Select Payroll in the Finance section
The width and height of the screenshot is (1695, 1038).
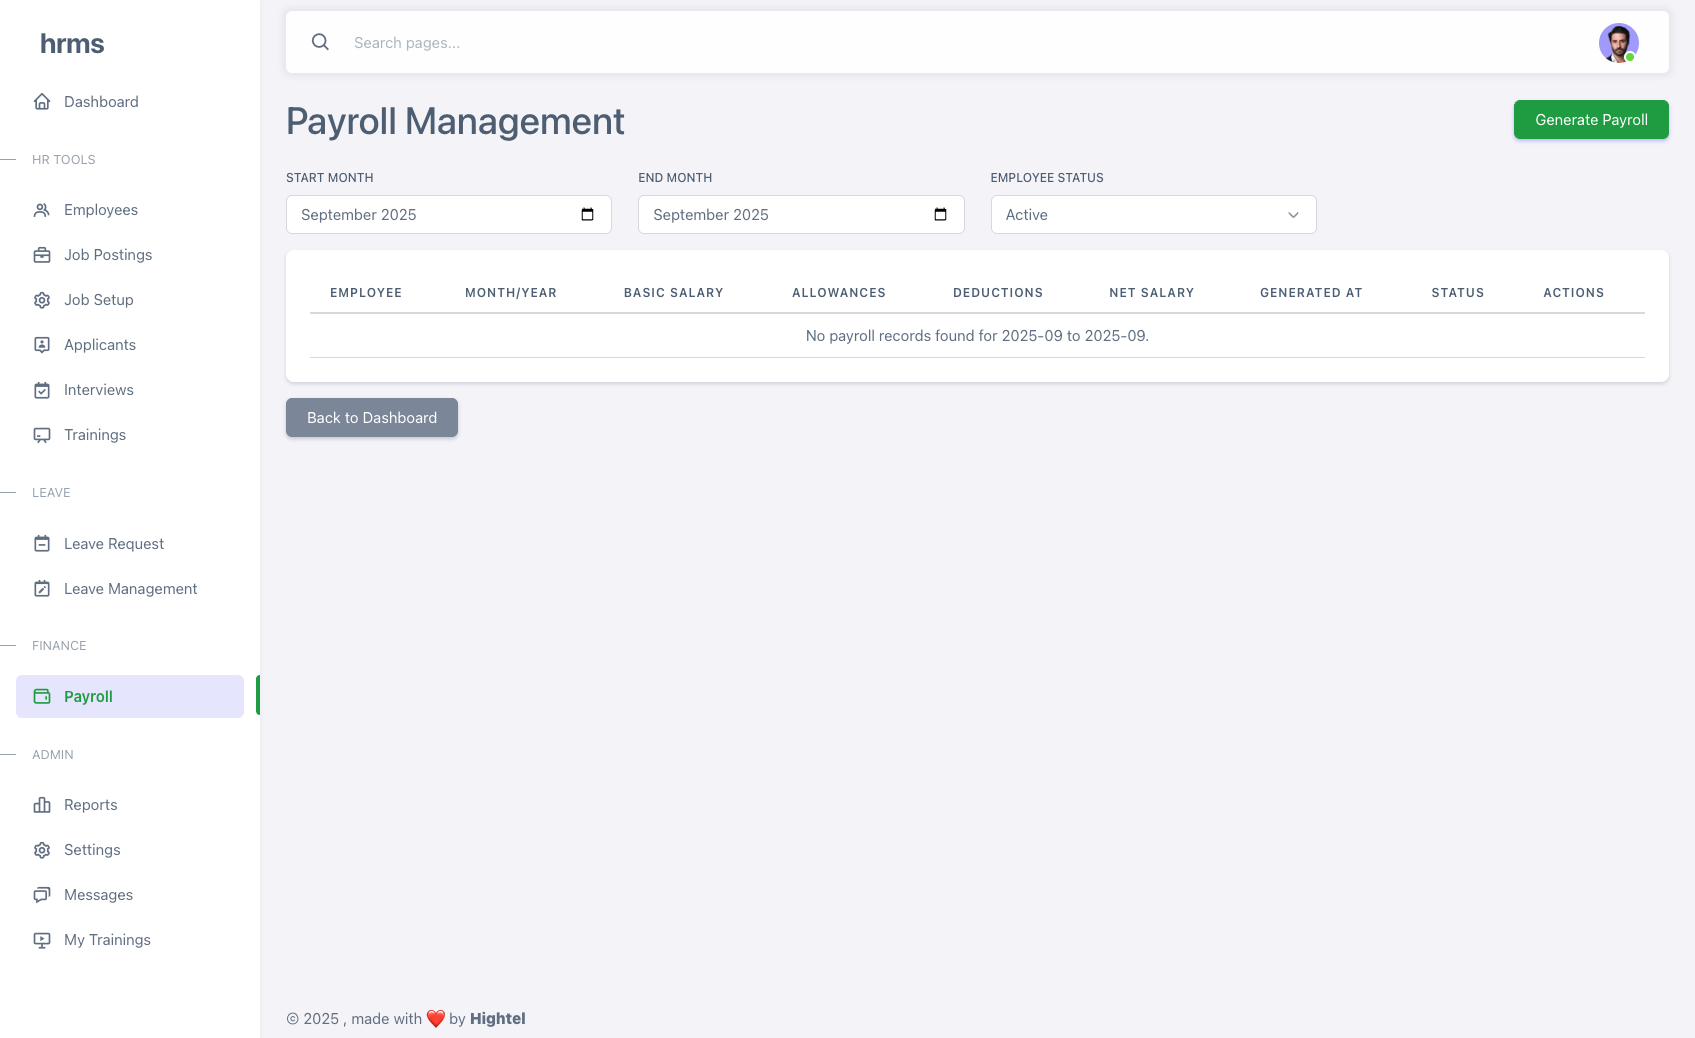88,697
